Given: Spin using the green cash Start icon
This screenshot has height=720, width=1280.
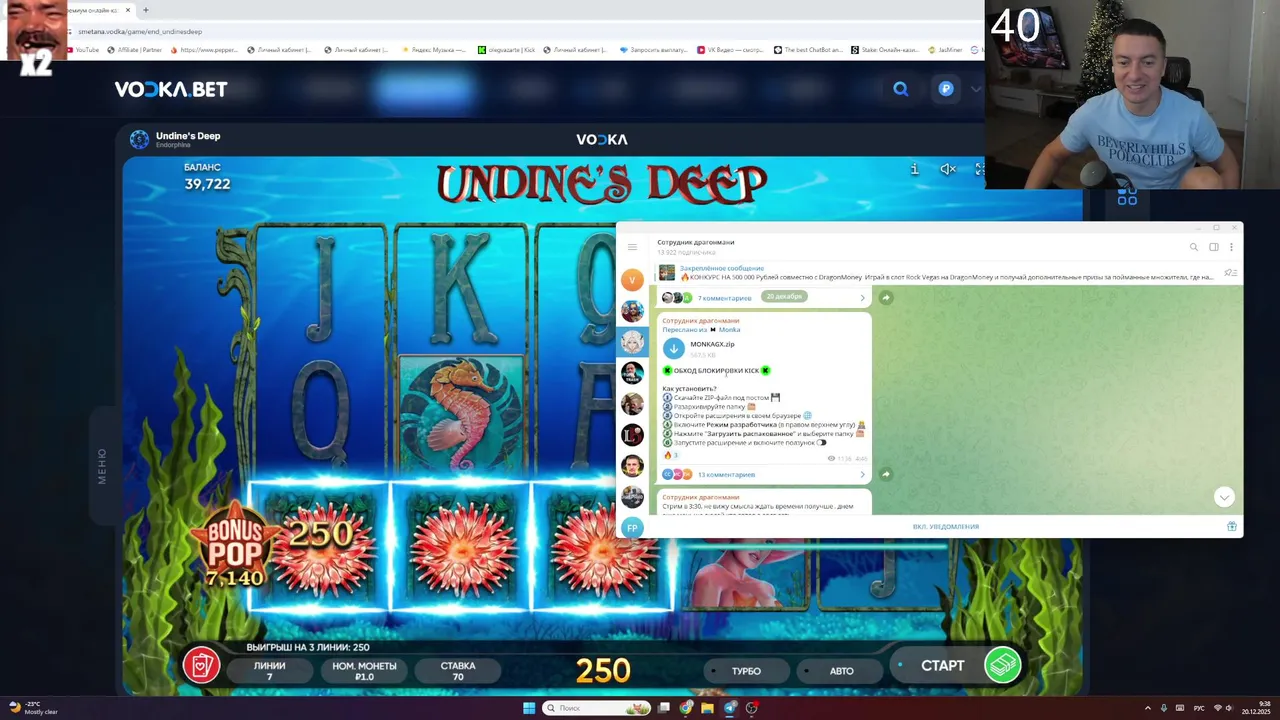Looking at the screenshot, I should coord(1002,665).
